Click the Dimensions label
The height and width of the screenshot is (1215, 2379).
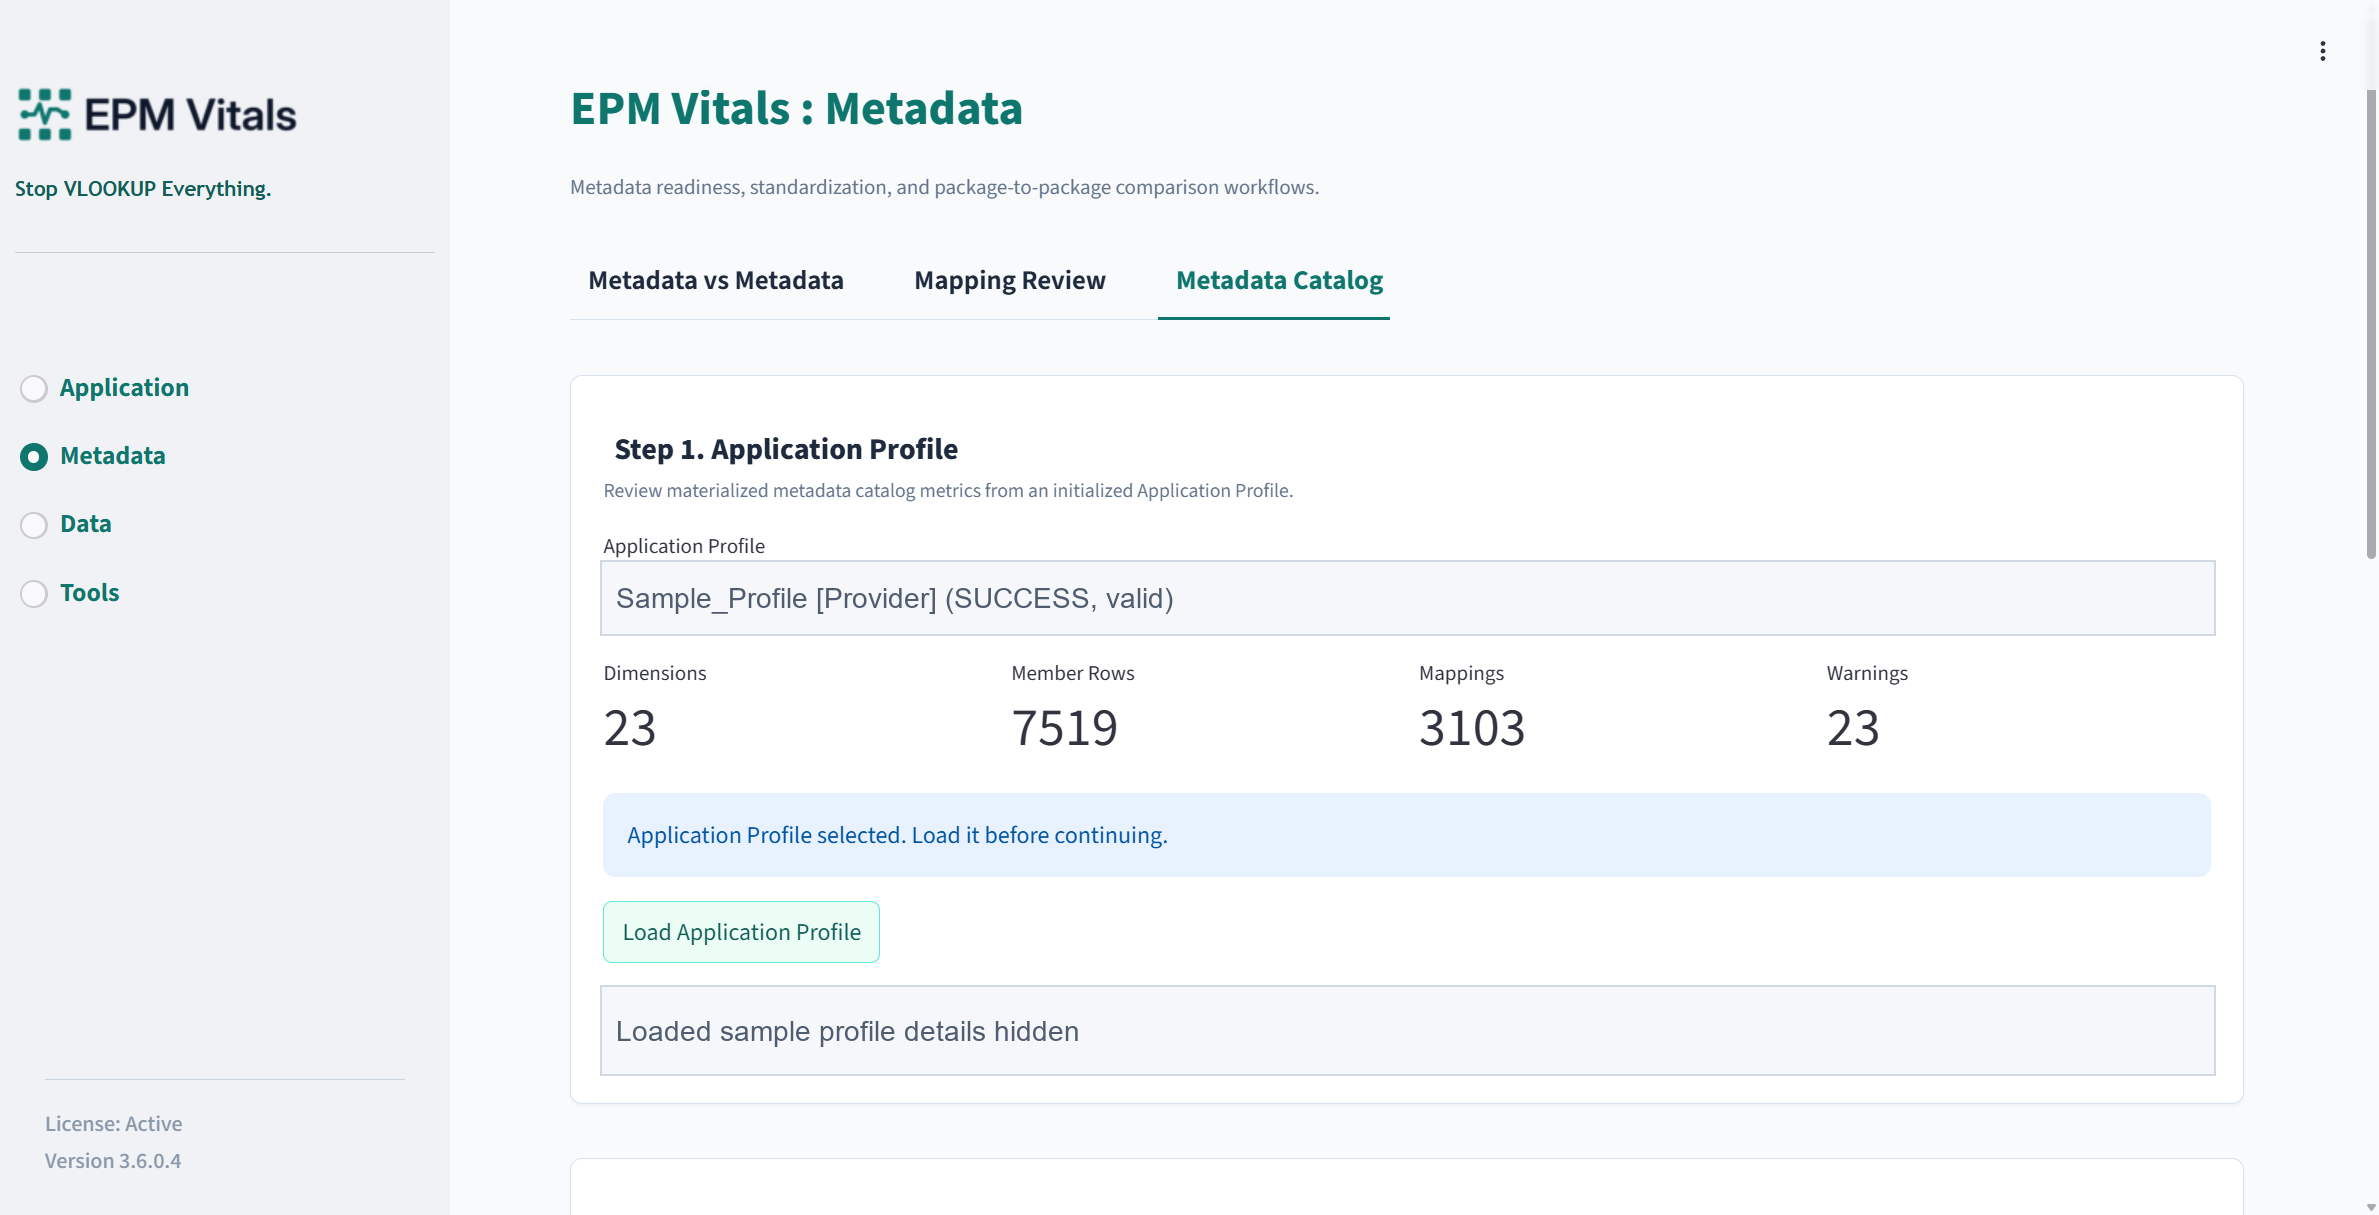655,673
